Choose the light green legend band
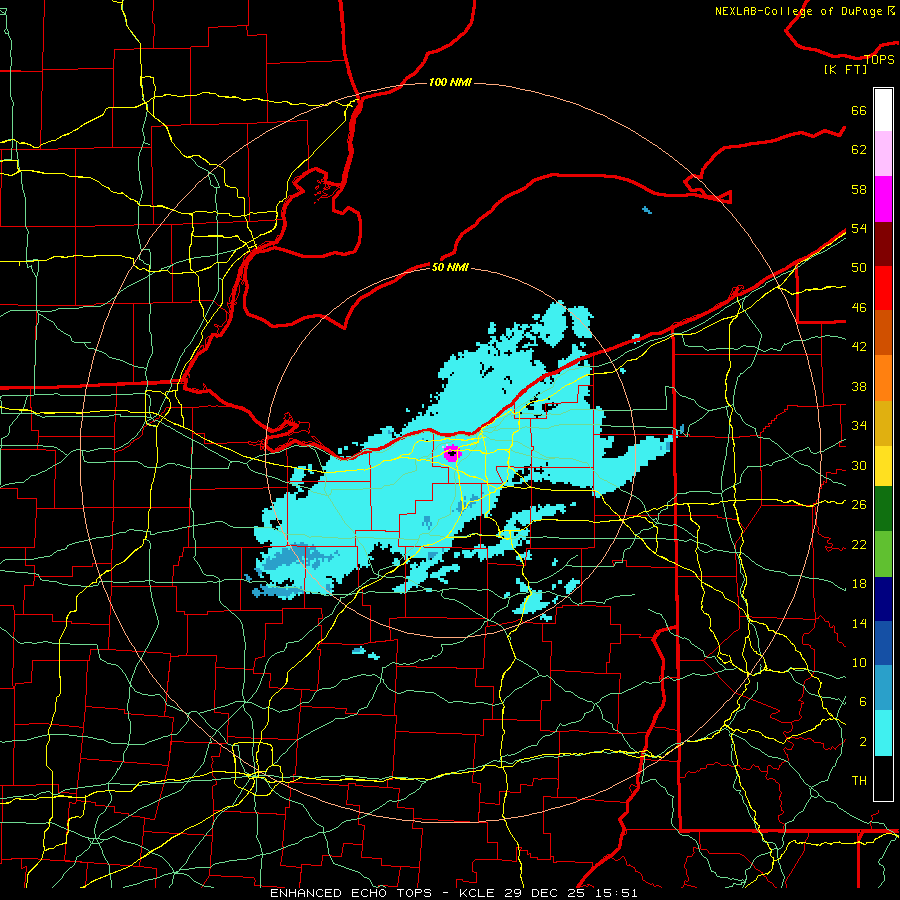 (883, 554)
